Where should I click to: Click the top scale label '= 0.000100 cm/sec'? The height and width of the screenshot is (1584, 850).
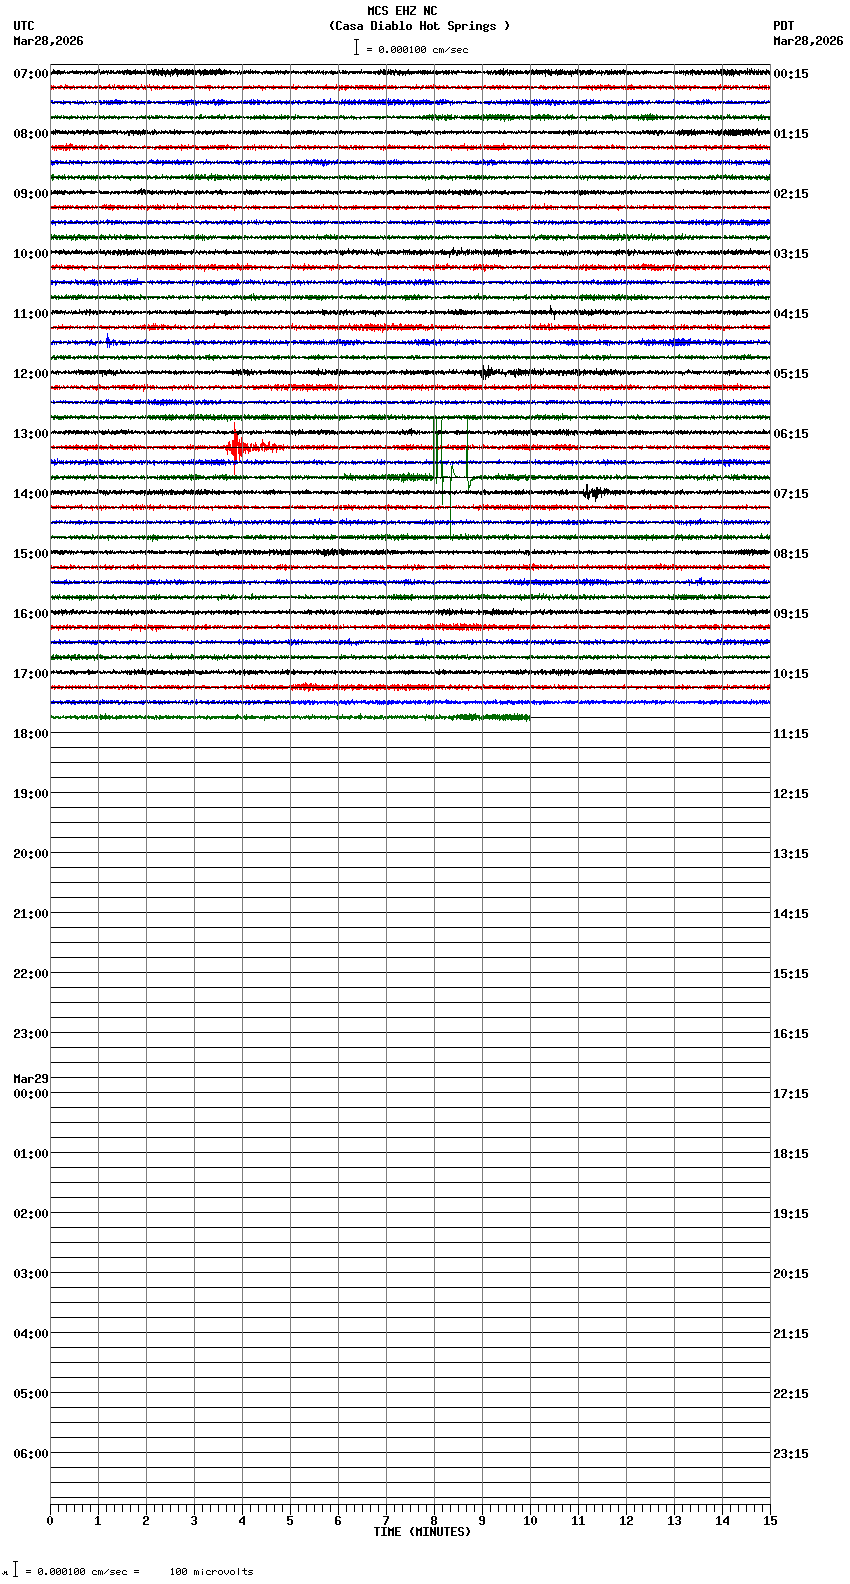(417, 49)
